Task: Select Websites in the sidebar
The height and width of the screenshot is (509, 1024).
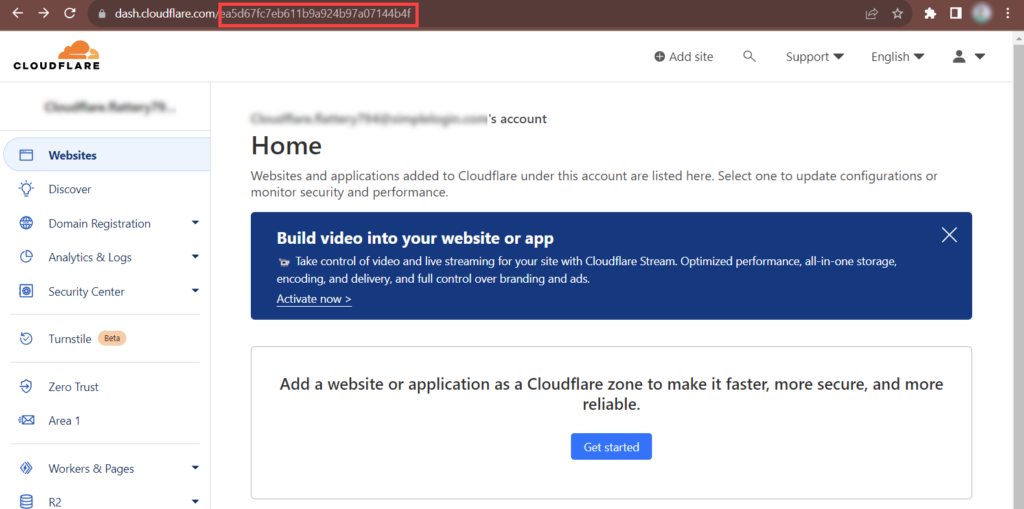Action: click(107, 156)
